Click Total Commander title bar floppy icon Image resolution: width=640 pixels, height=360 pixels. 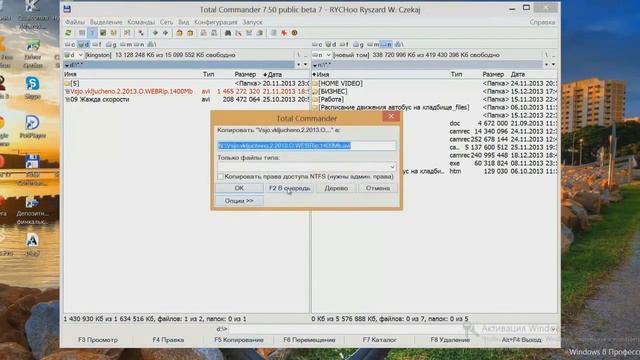(67, 9)
